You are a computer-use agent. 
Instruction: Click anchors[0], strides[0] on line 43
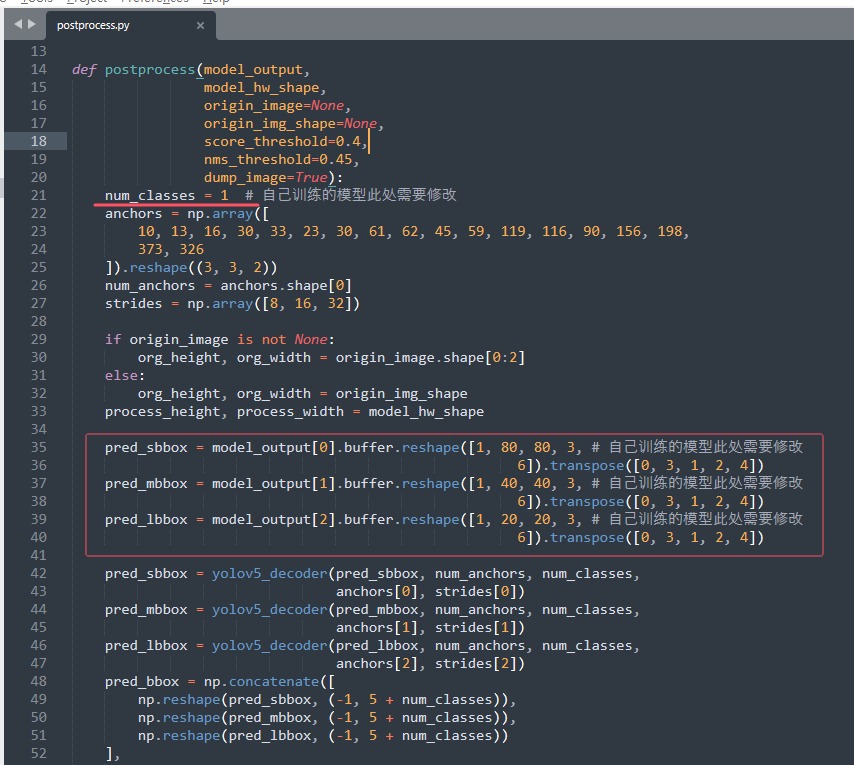(430, 591)
